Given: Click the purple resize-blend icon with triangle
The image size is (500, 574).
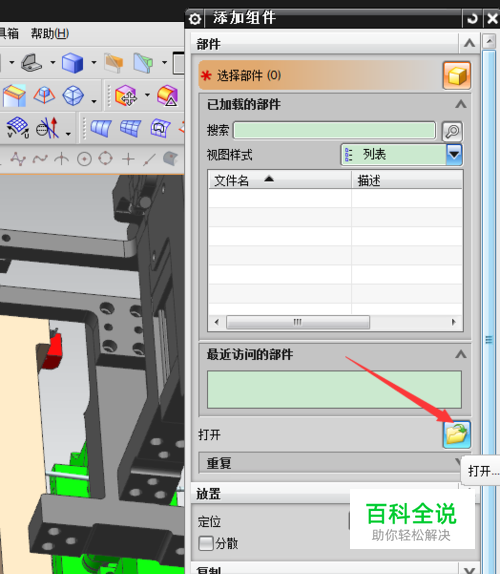Looking at the screenshot, I should [168, 96].
